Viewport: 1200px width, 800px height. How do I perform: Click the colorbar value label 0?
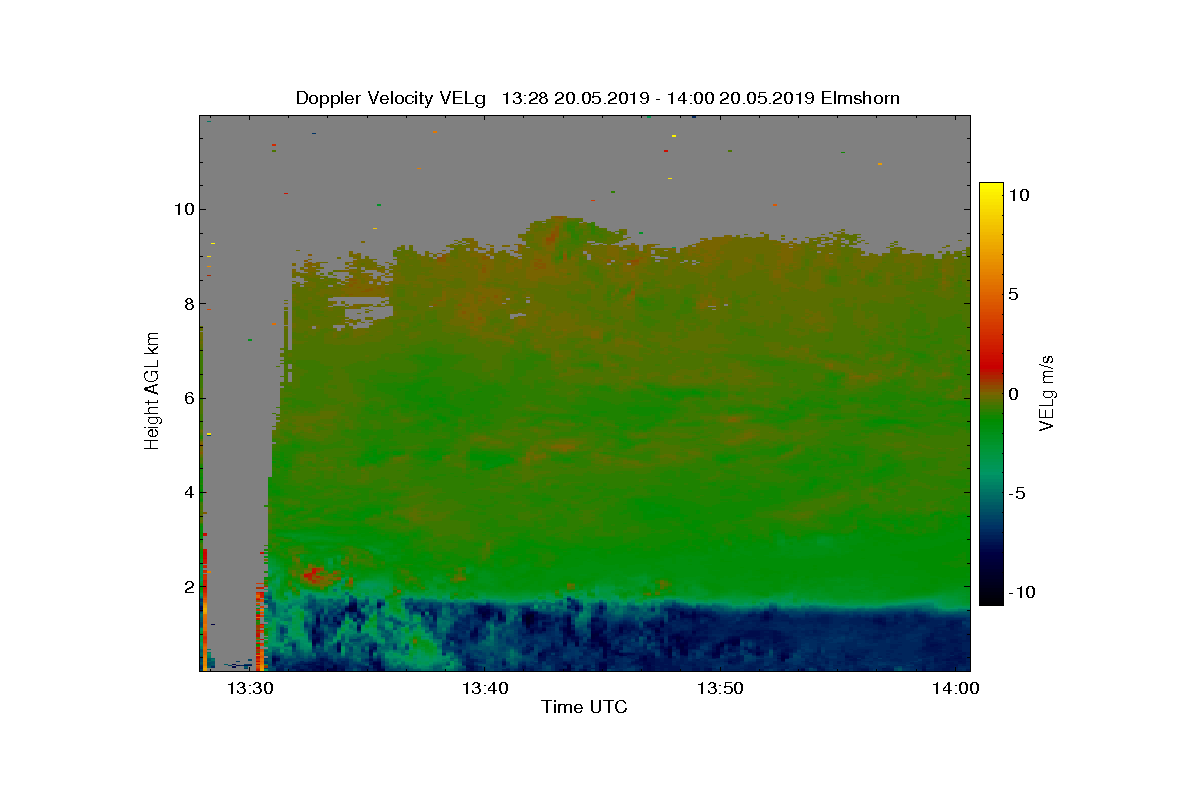pyautogui.click(x=1013, y=394)
